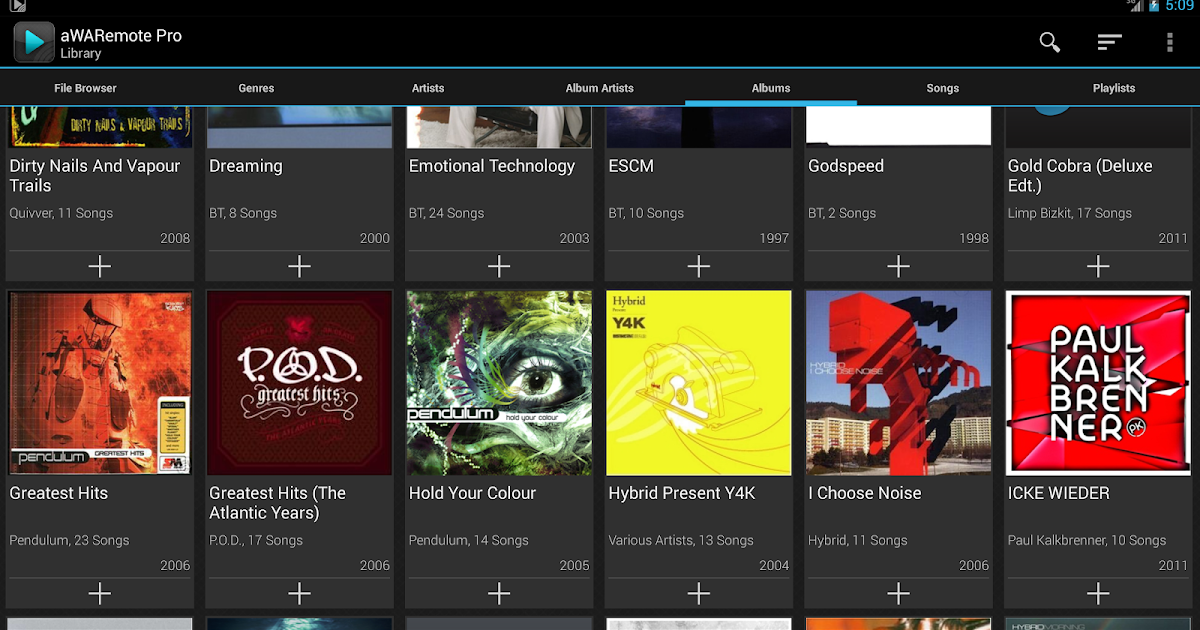Open the overflow menu with three dots
The image size is (1200, 630).
[1169, 42]
